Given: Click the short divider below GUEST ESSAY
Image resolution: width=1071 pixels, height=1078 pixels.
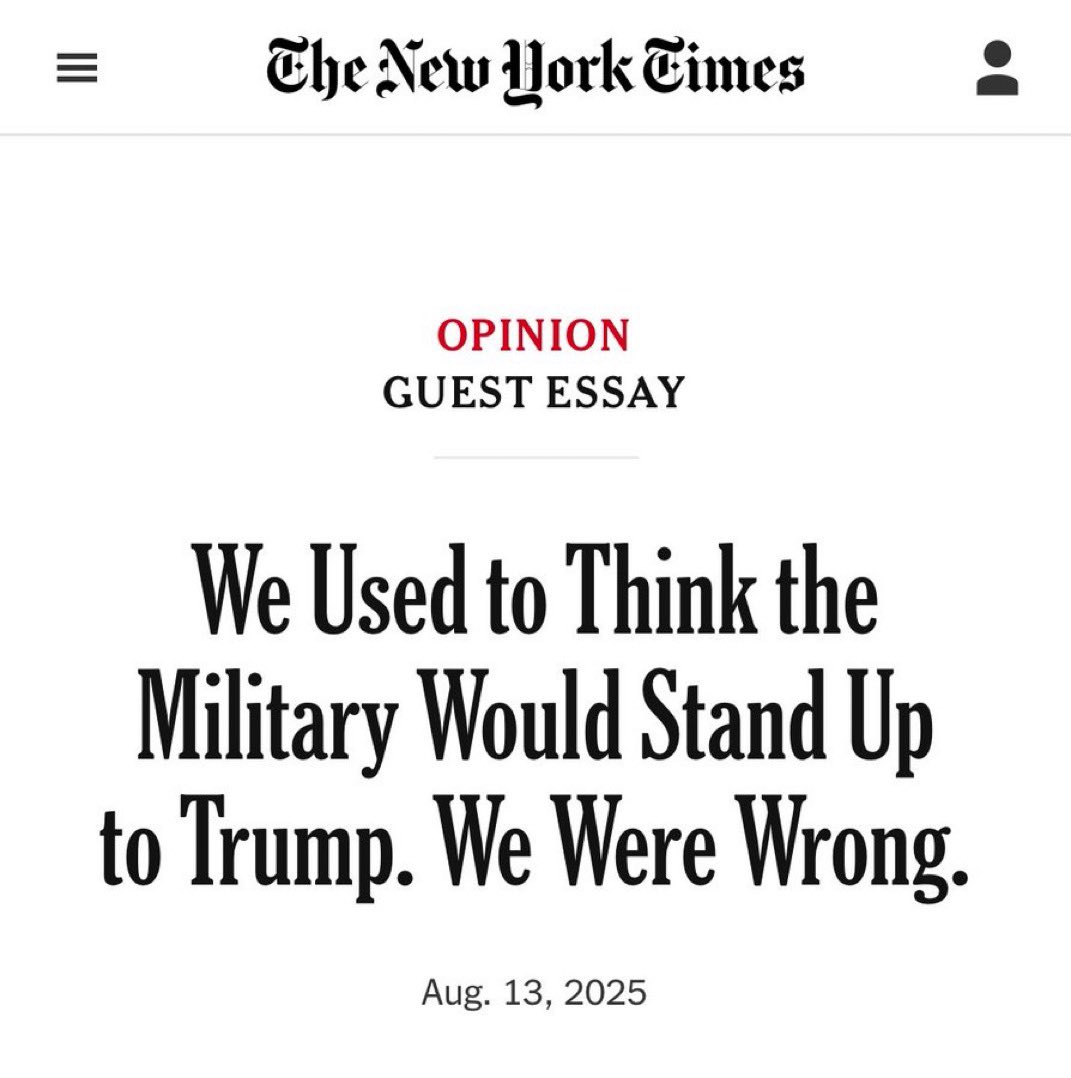Looking at the screenshot, I should tap(536, 456).
